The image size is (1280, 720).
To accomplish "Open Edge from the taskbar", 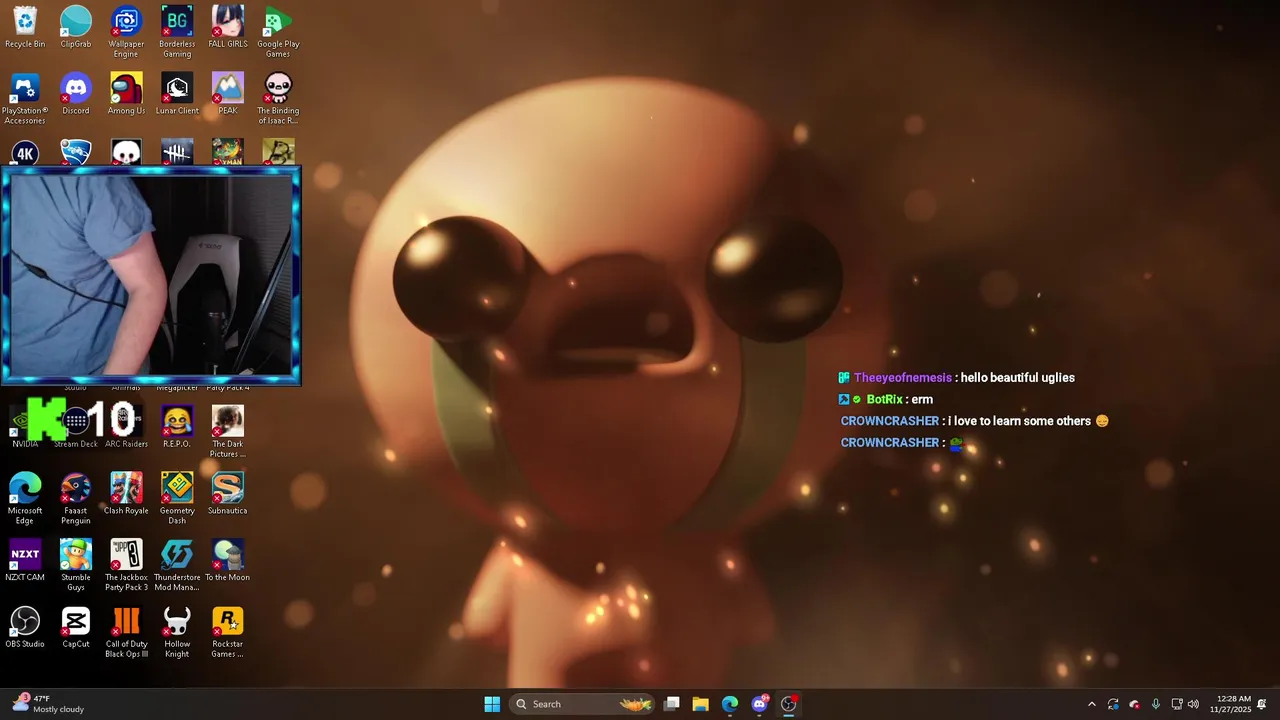I will click(x=730, y=704).
